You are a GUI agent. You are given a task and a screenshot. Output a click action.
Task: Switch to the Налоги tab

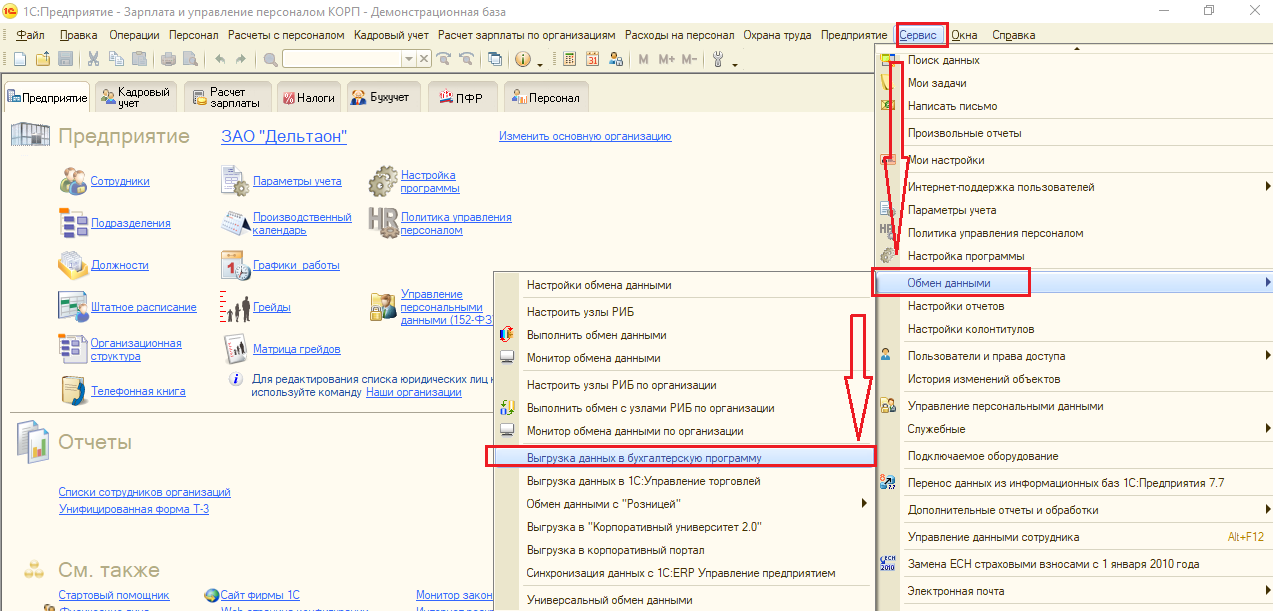[308, 98]
